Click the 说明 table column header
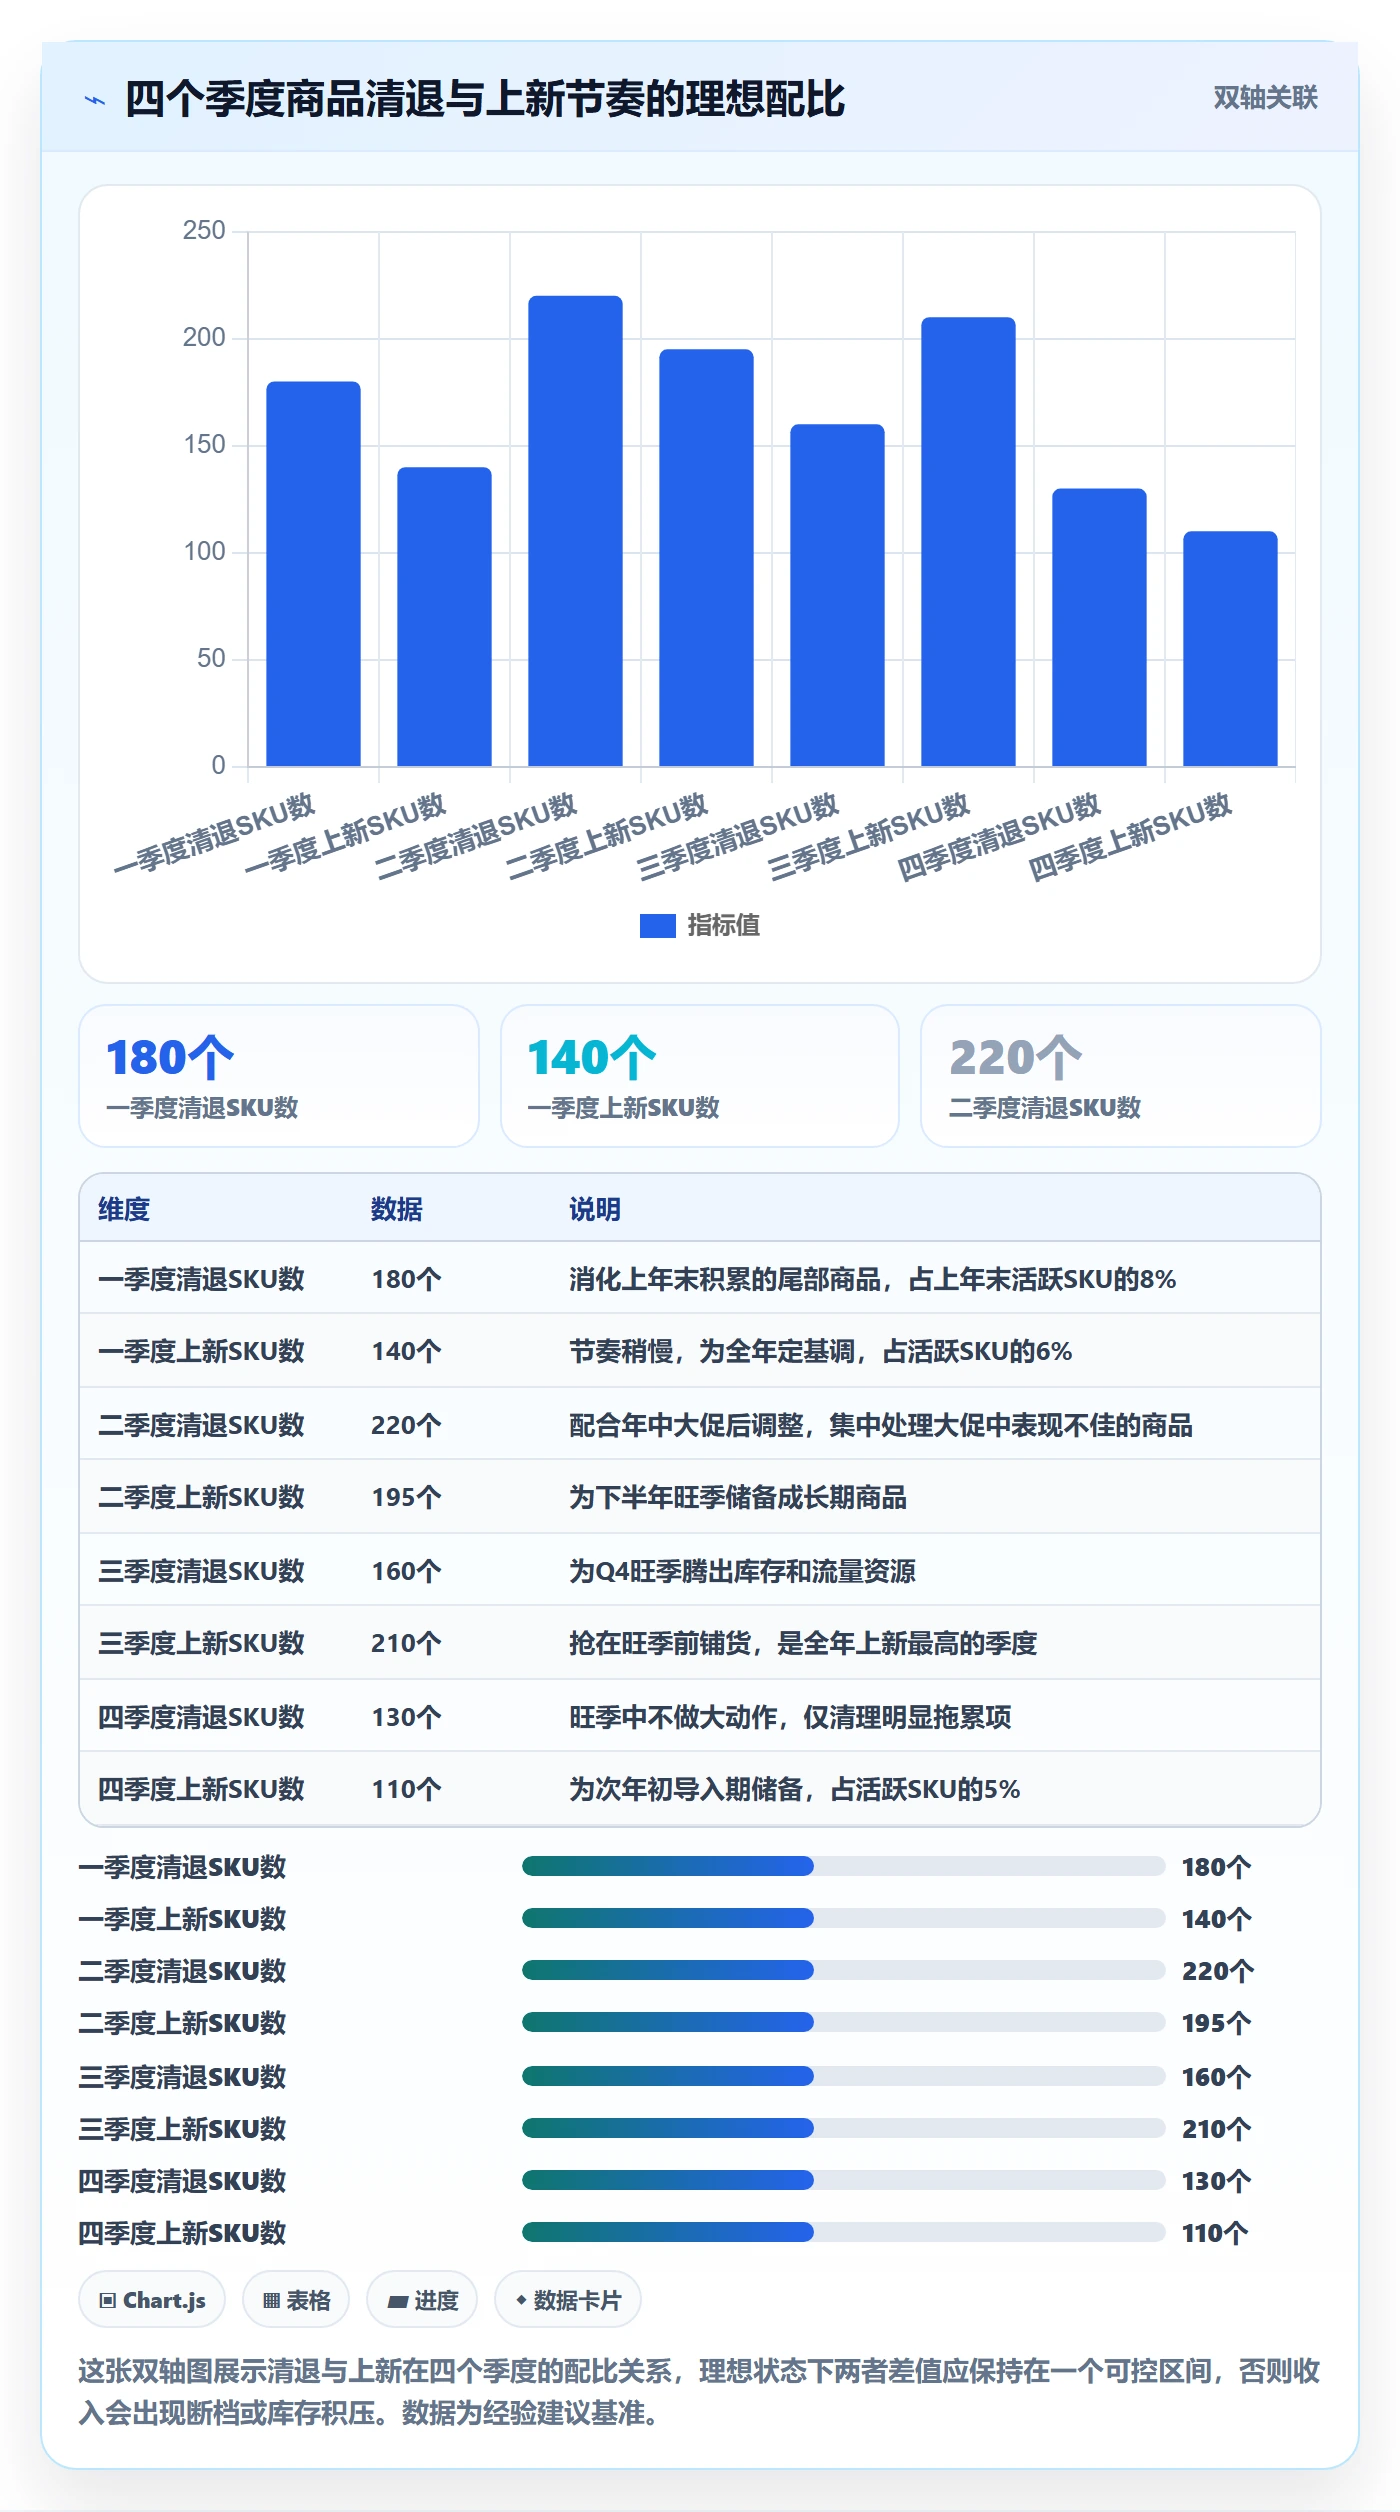Screen dimensions: 1400x2512 point(595,1209)
